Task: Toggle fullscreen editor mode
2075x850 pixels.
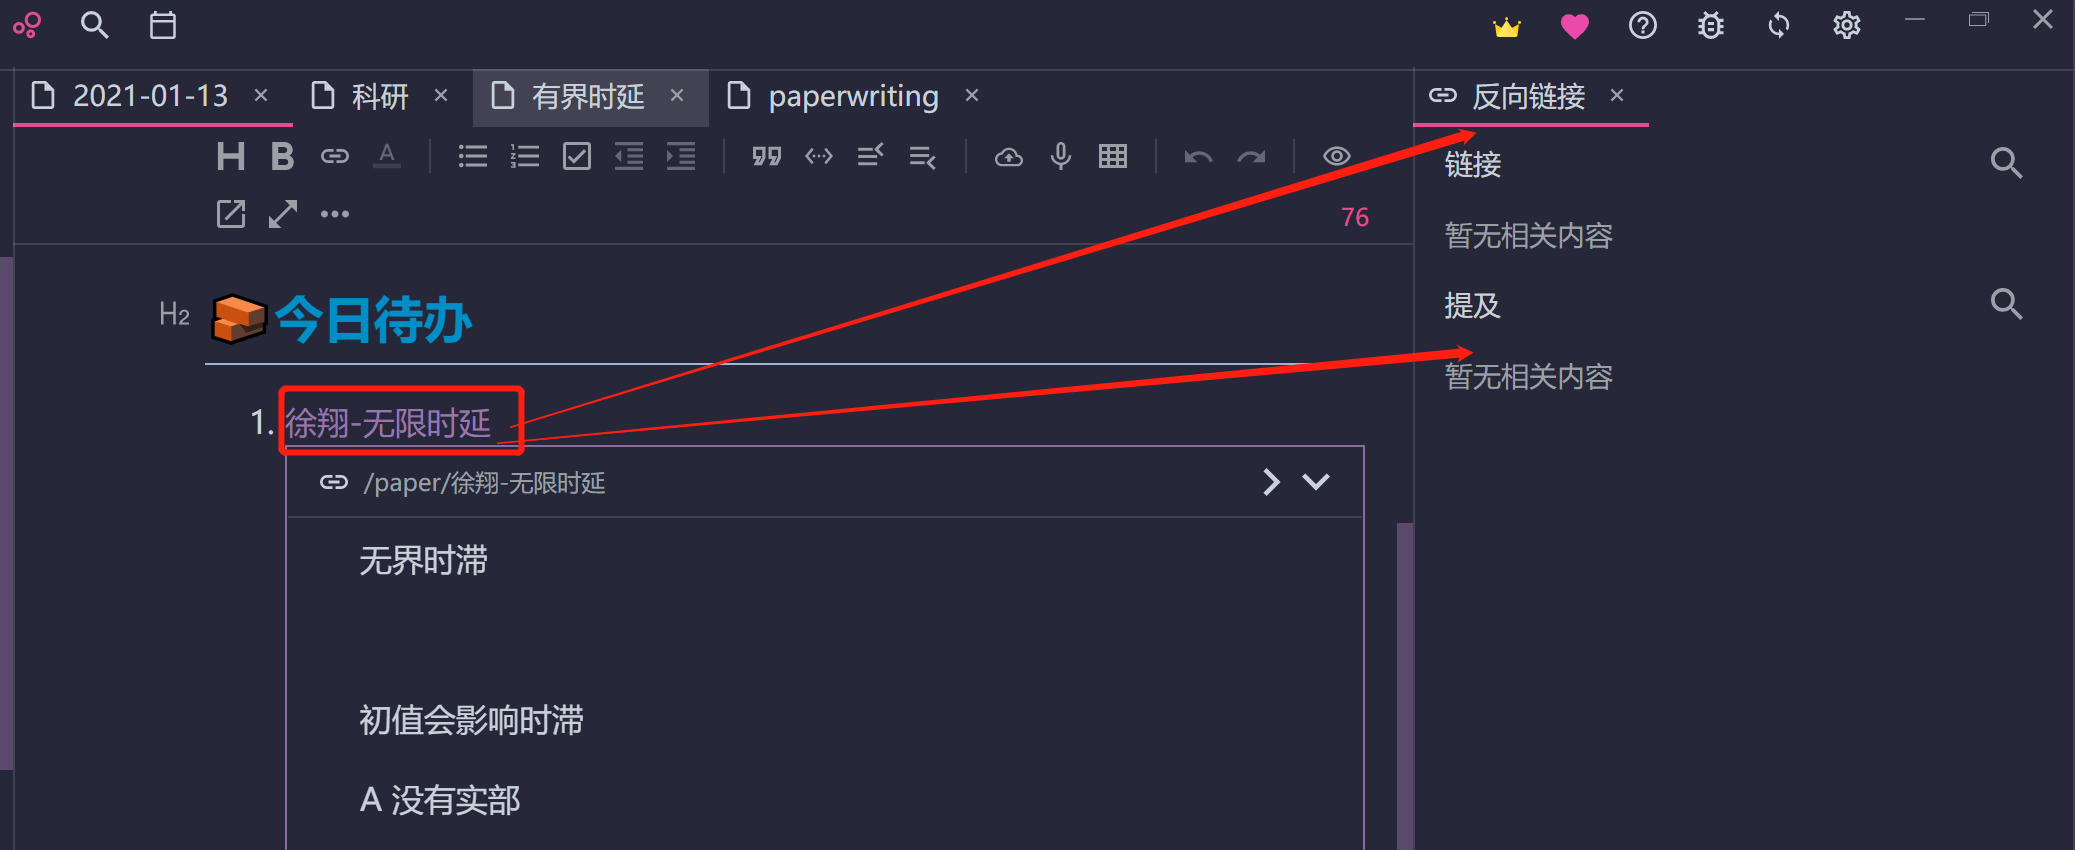Action: 283,214
